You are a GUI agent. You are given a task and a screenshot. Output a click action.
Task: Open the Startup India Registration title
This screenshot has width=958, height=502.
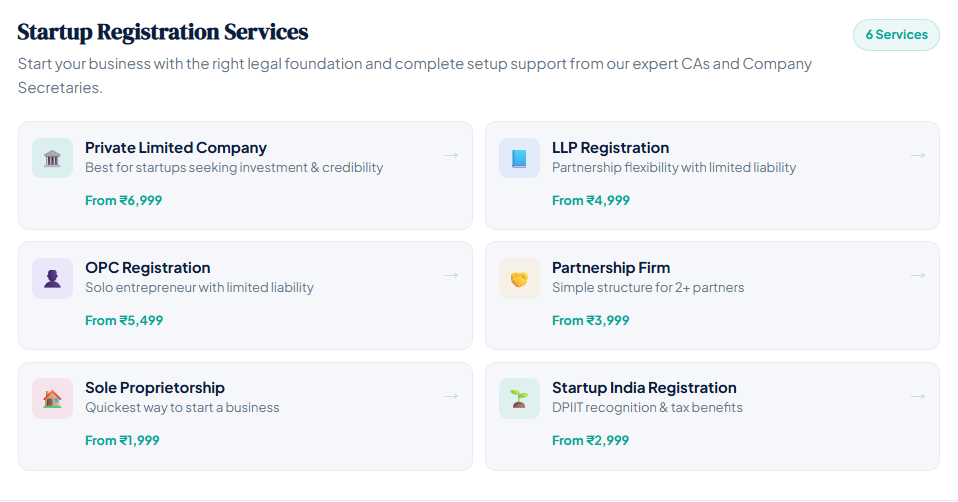pos(644,388)
